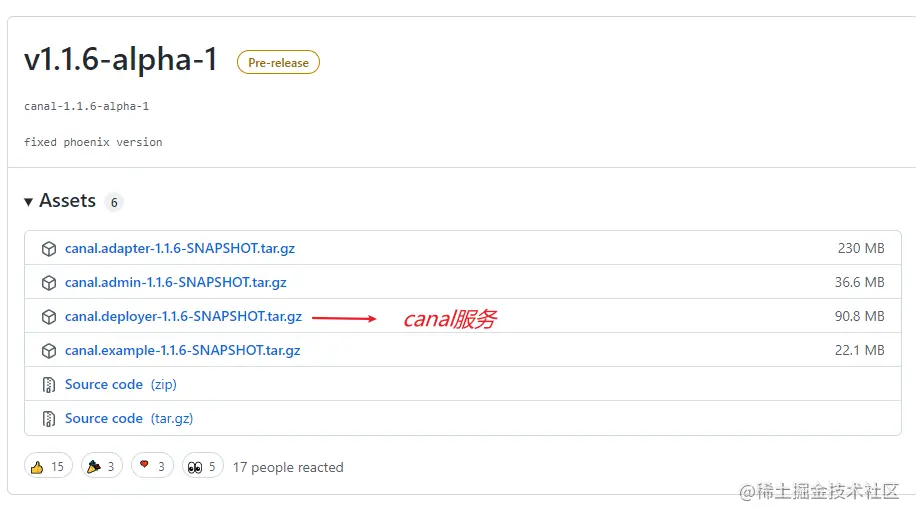Select the 90.8 MB file size
Screen dimensions: 916x518
(x=859, y=316)
